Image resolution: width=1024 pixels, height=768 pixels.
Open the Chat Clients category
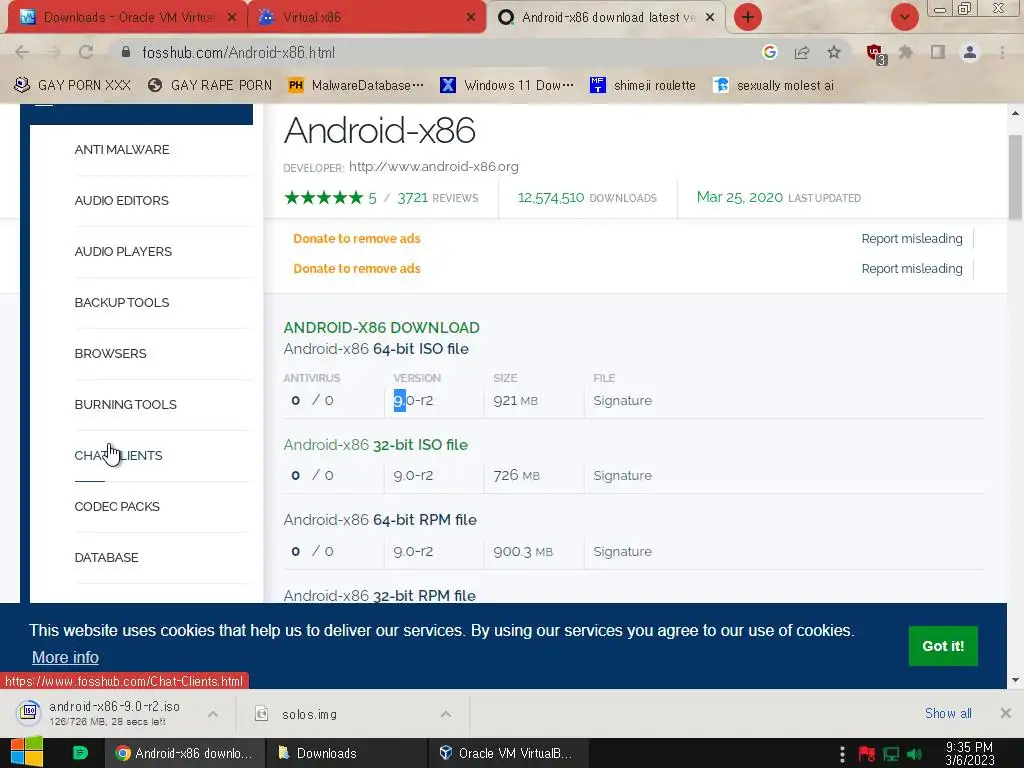118,455
